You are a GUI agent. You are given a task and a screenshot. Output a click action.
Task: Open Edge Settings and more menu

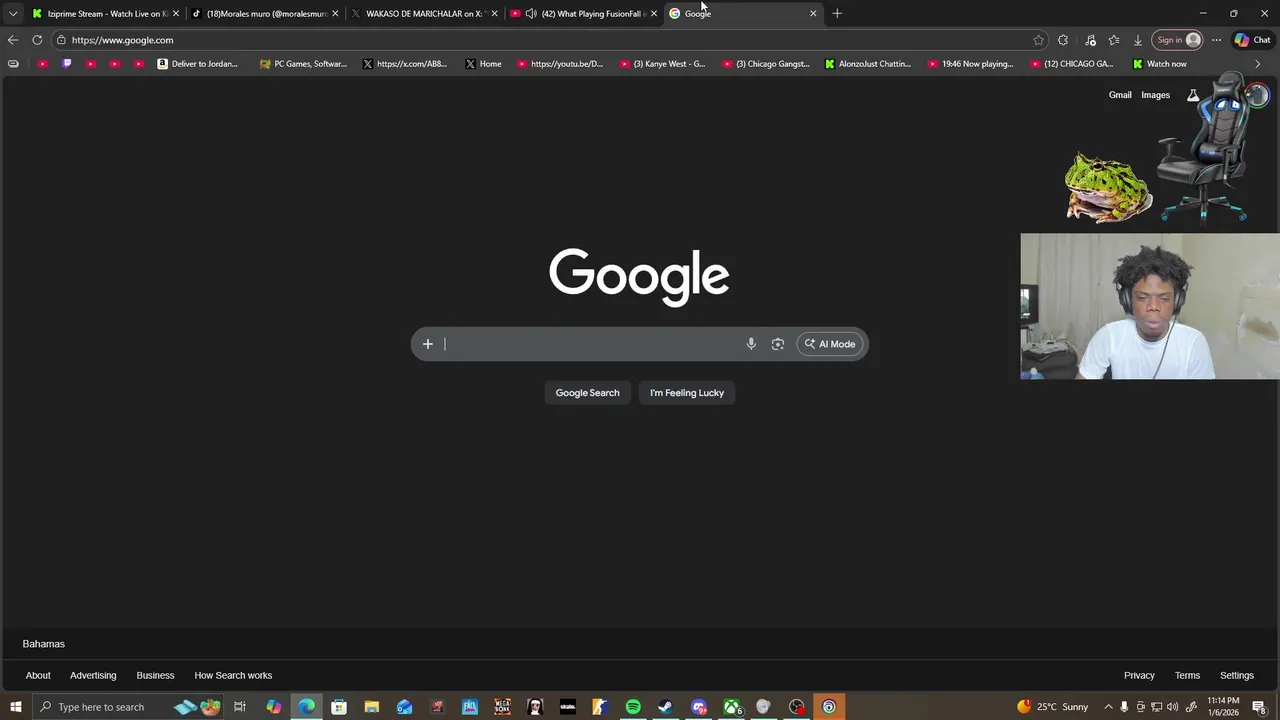click(x=1216, y=40)
